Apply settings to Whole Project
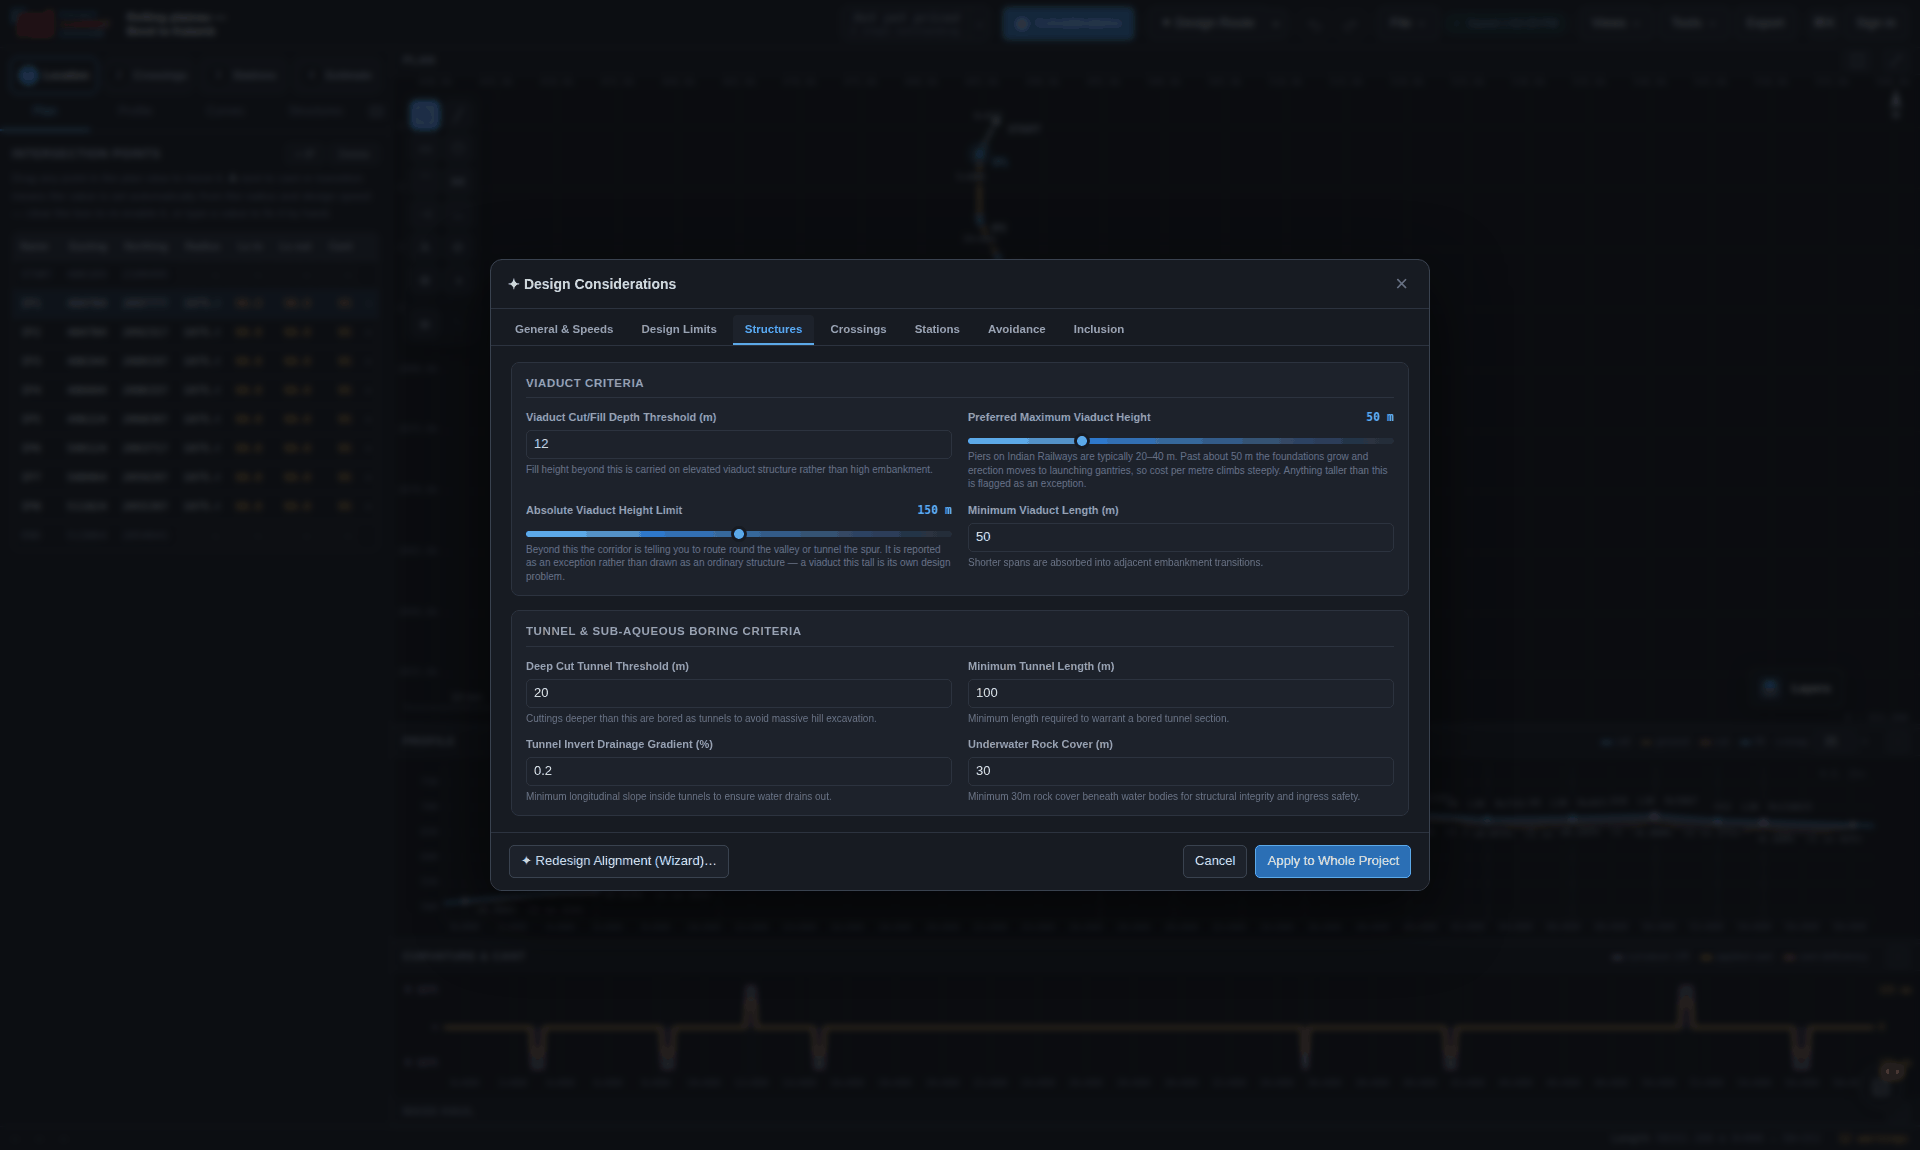The height and width of the screenshot is (1150, 1920). pyautogui.click(x=1332, y=861)
